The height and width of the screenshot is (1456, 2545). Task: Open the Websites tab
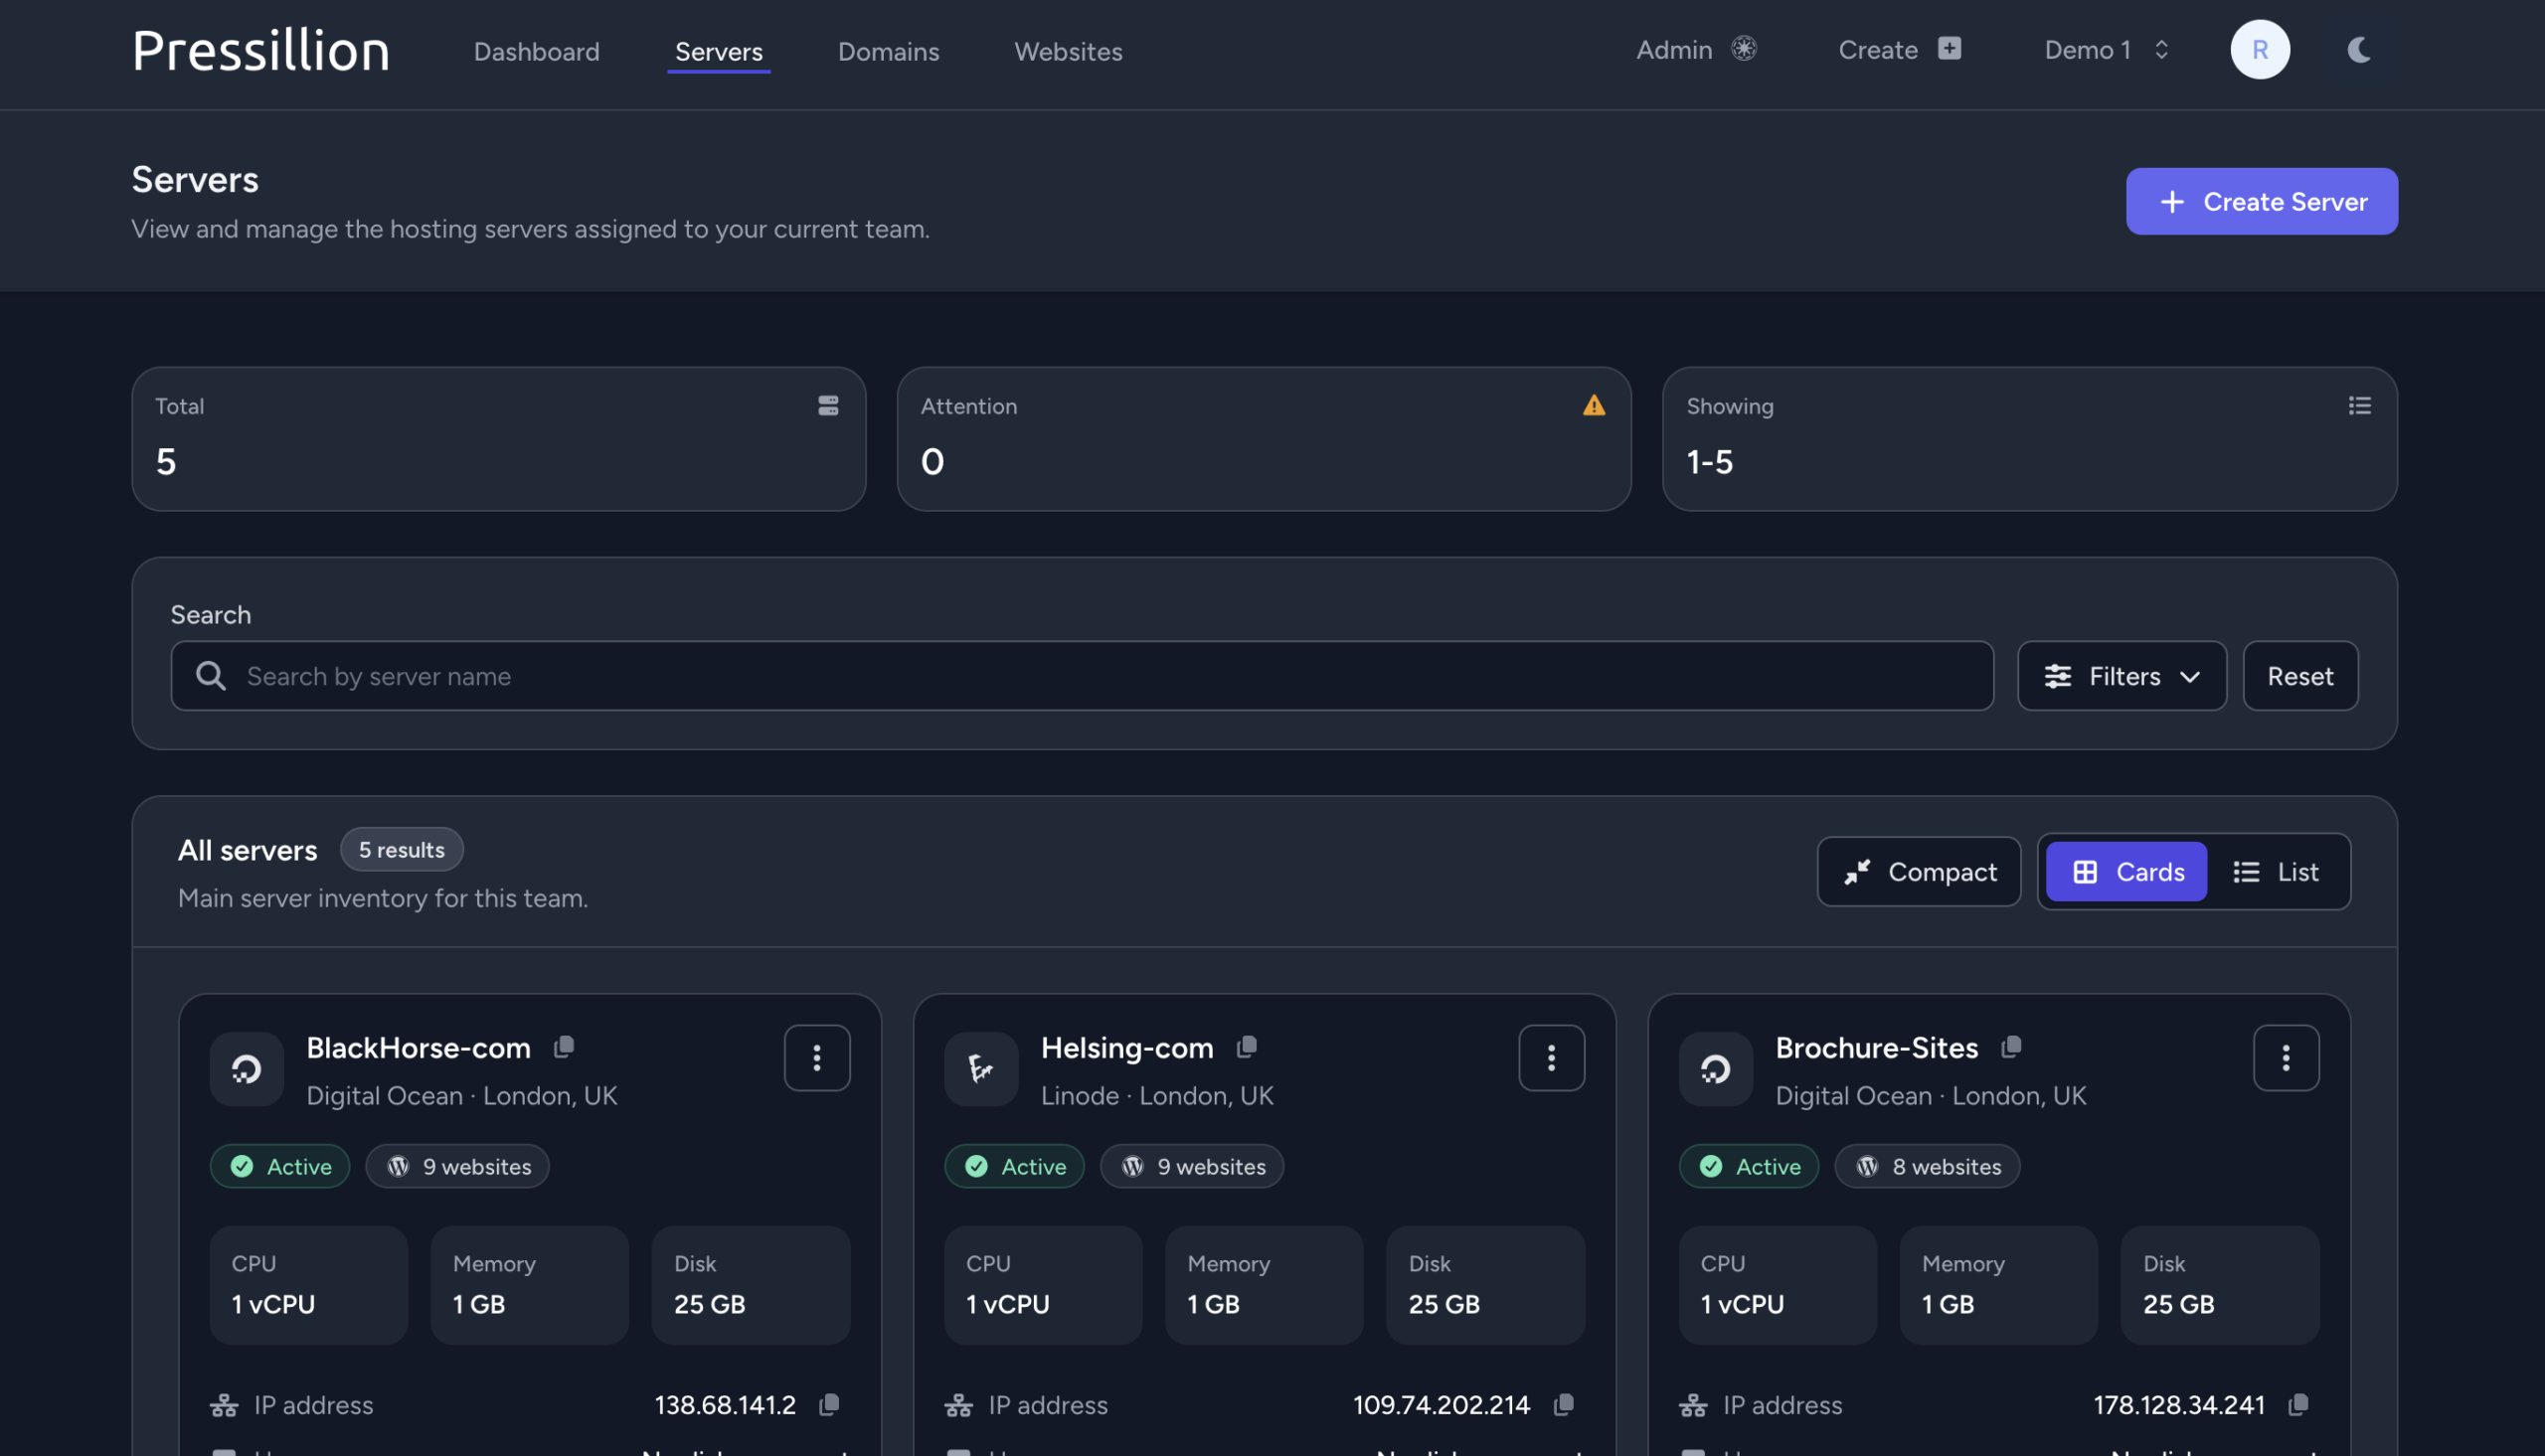pos(1068,51)
